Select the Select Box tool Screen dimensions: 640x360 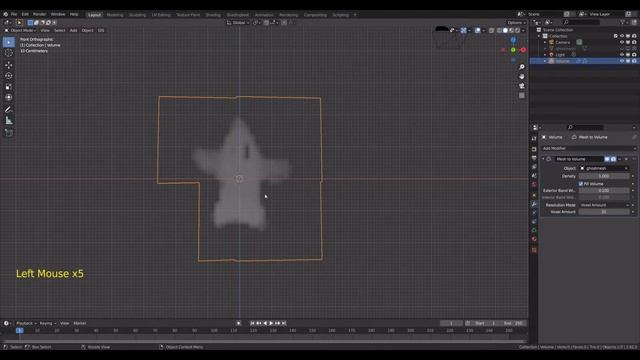pos(9,42)
